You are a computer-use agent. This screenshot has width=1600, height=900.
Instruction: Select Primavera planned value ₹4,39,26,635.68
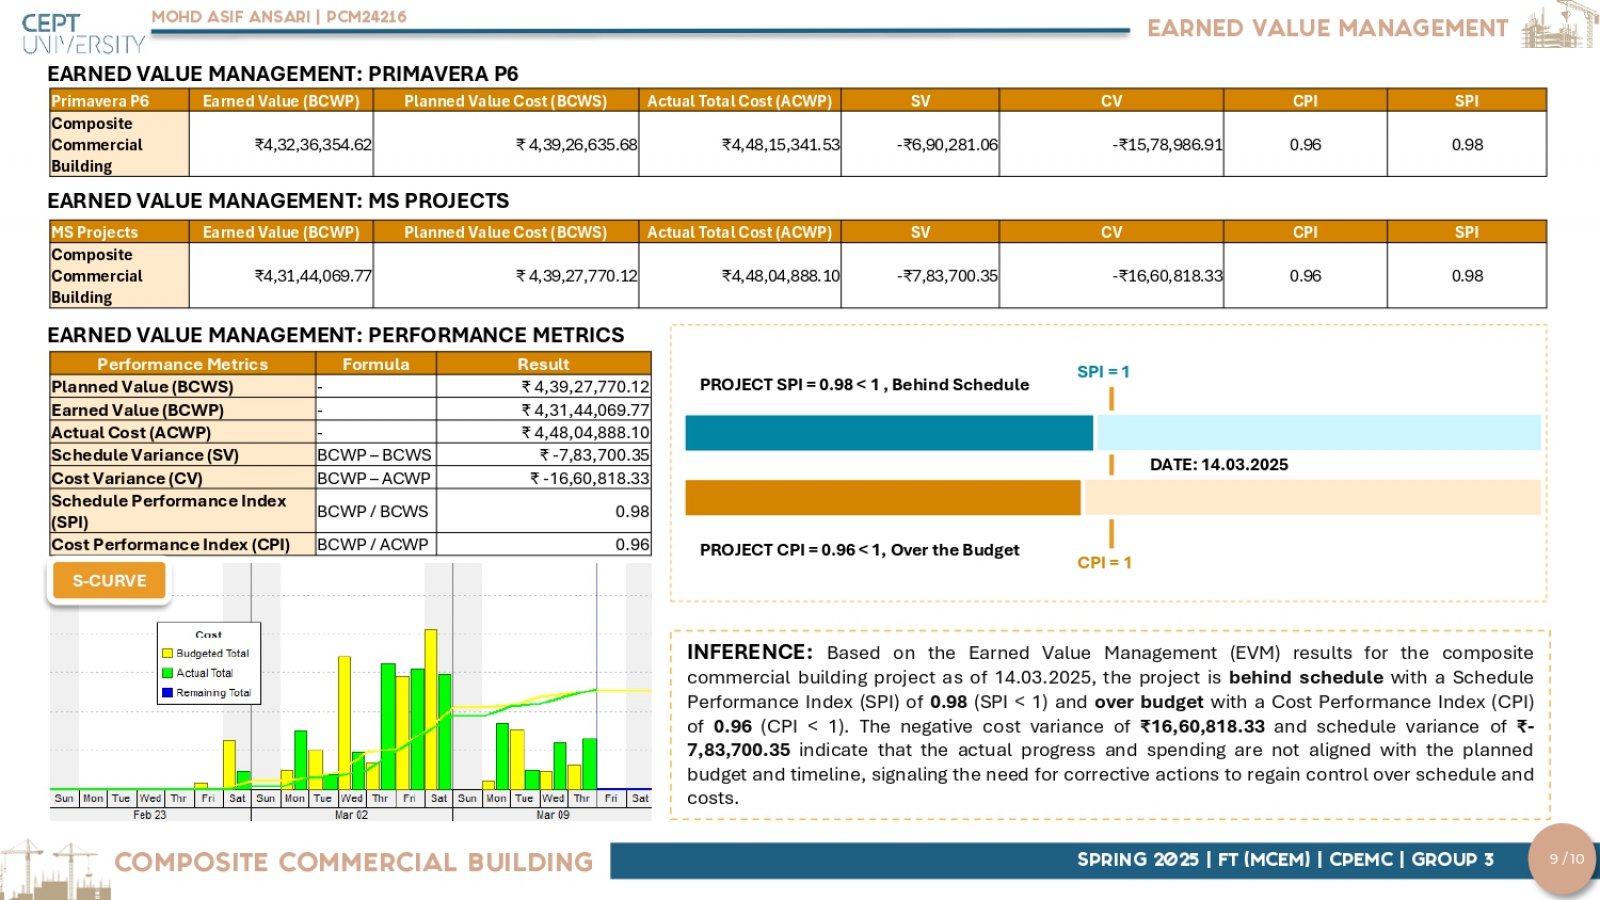tap(576, 145)
